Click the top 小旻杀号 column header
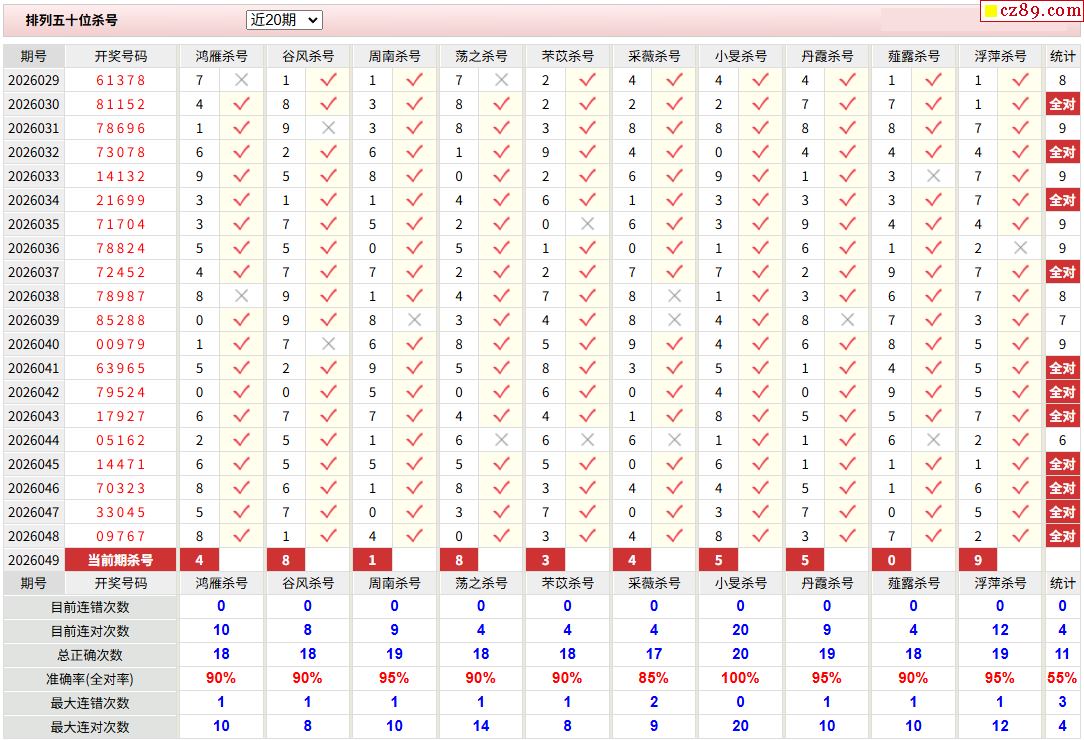Image resolution: width=1084 pixels, height=740 pixels. pos(740,56)
